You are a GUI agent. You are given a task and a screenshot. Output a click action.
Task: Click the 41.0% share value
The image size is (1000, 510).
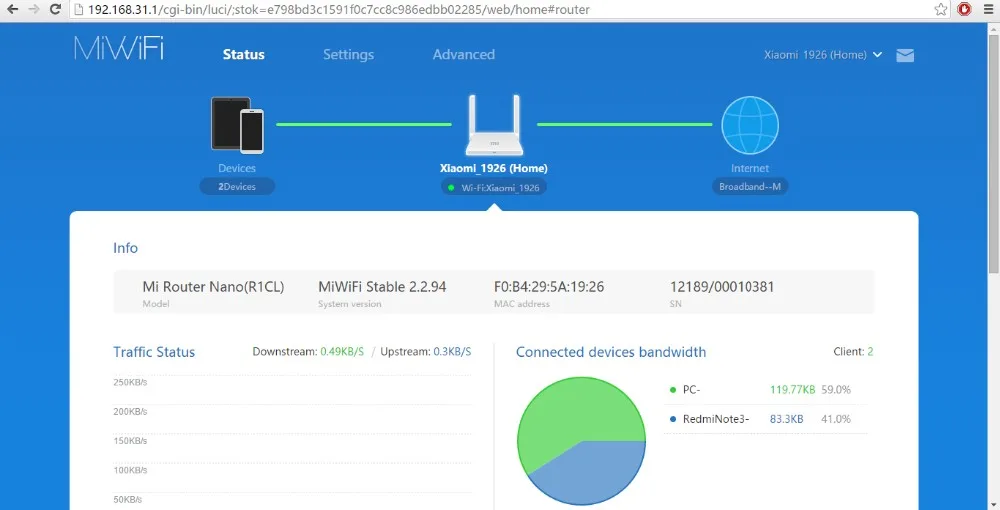pos(836,419)
